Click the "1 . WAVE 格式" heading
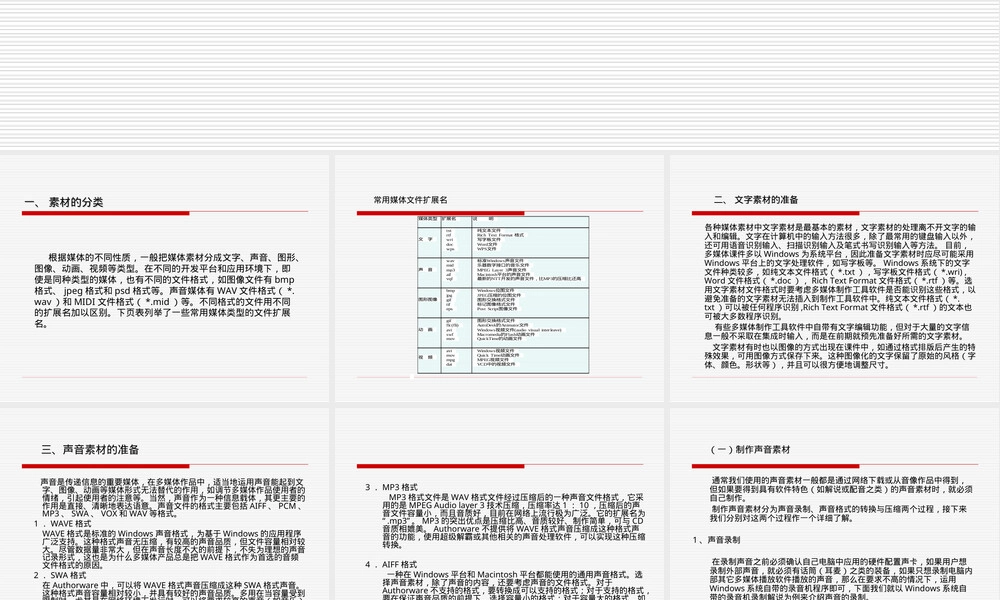1000x600 pixels. (62, 523)
